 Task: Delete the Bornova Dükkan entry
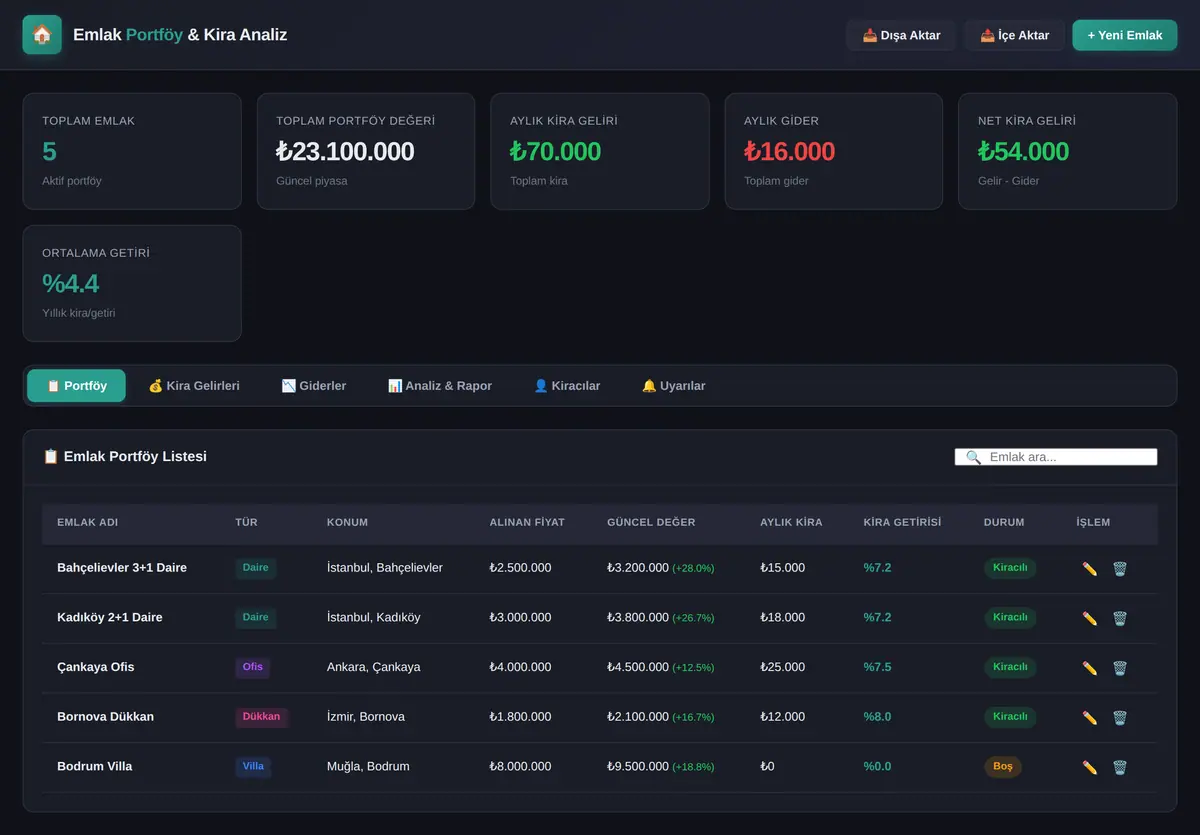[x=1120, y=717]
